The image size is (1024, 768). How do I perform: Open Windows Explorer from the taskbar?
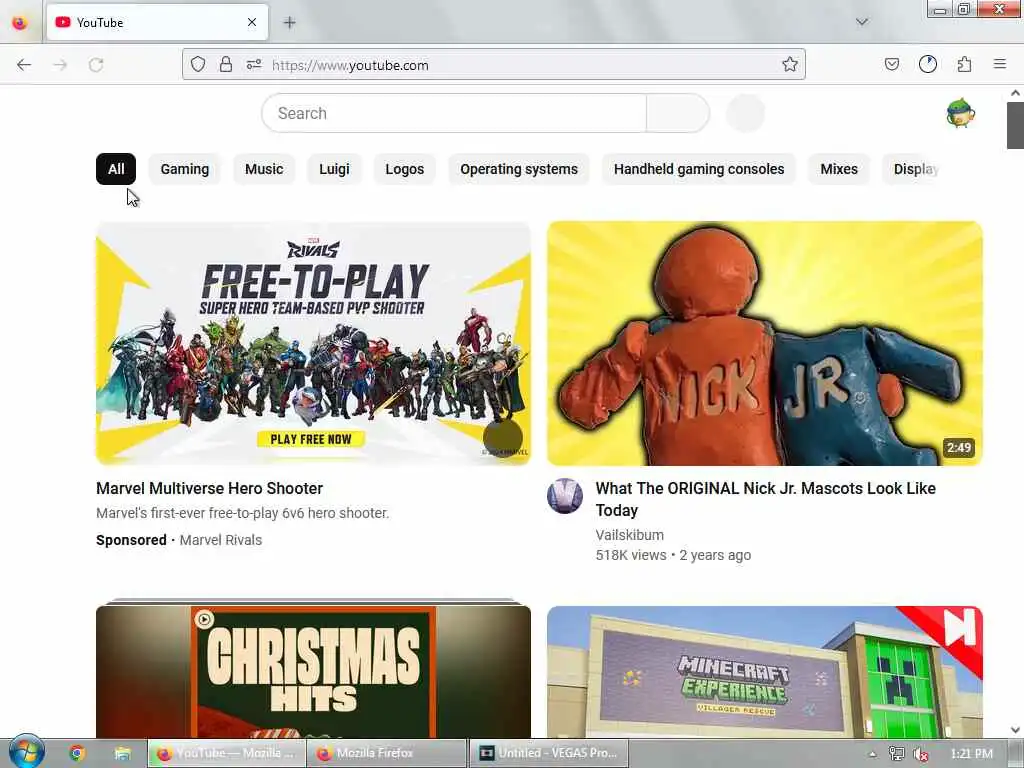click(x=122, y=754)
